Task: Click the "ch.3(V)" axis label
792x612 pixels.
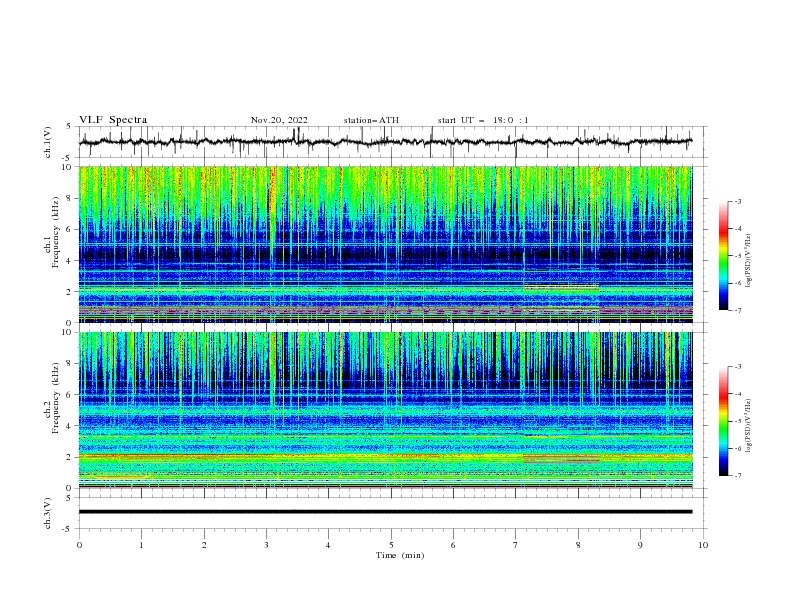Action: tap(48, 513)
